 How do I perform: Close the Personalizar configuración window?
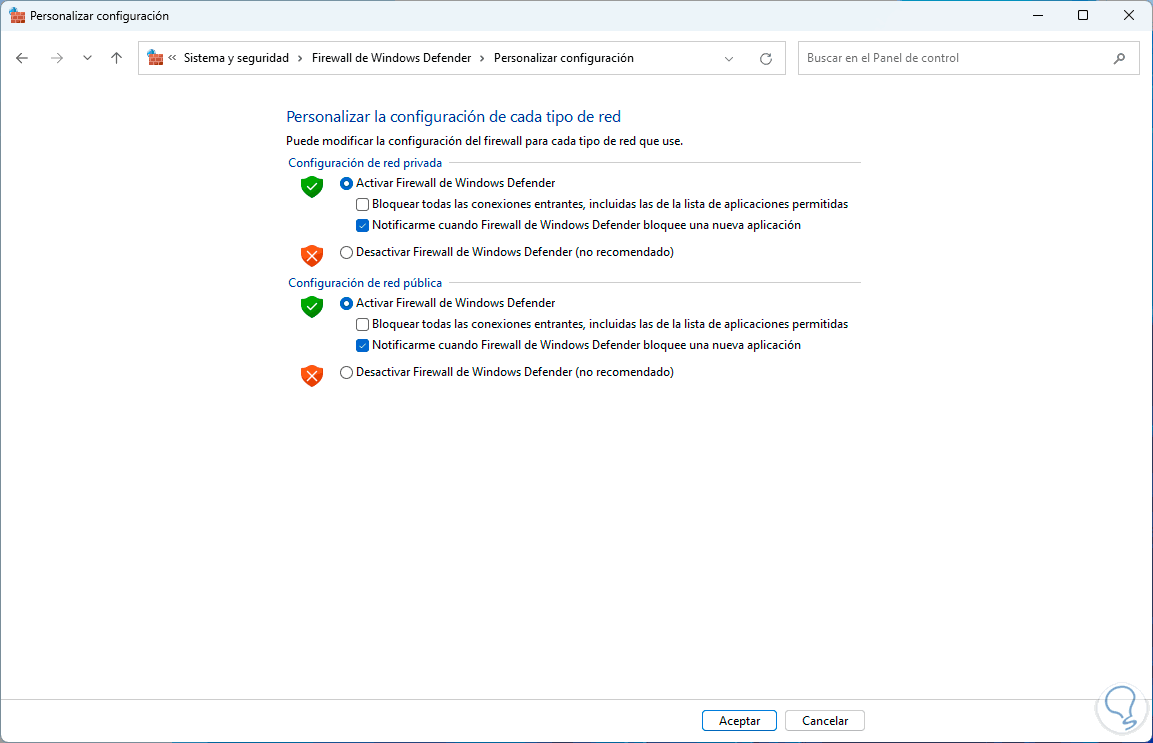coord(1129,15)
